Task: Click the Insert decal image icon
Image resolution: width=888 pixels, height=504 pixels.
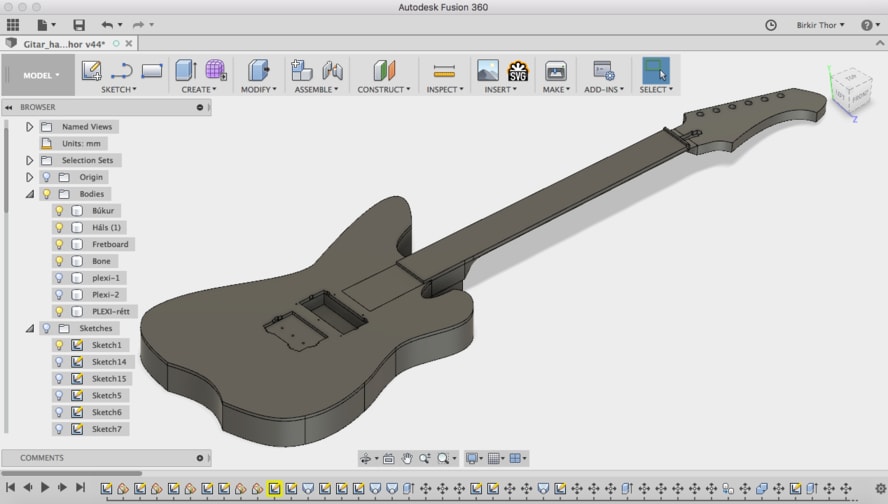Action: point(488,71)
